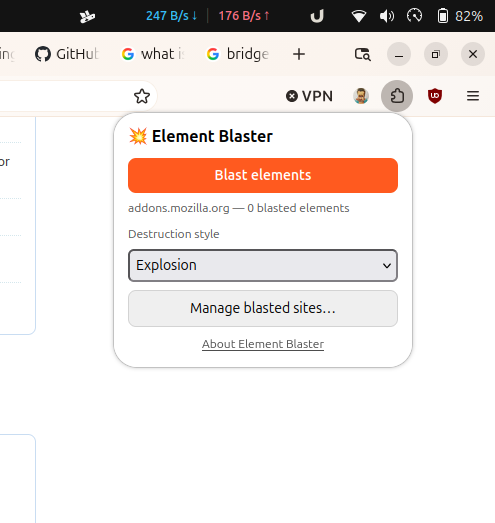Bookmark this page with the star icon
This screenshot has height=523, width=495.
[x=142, y=96]
